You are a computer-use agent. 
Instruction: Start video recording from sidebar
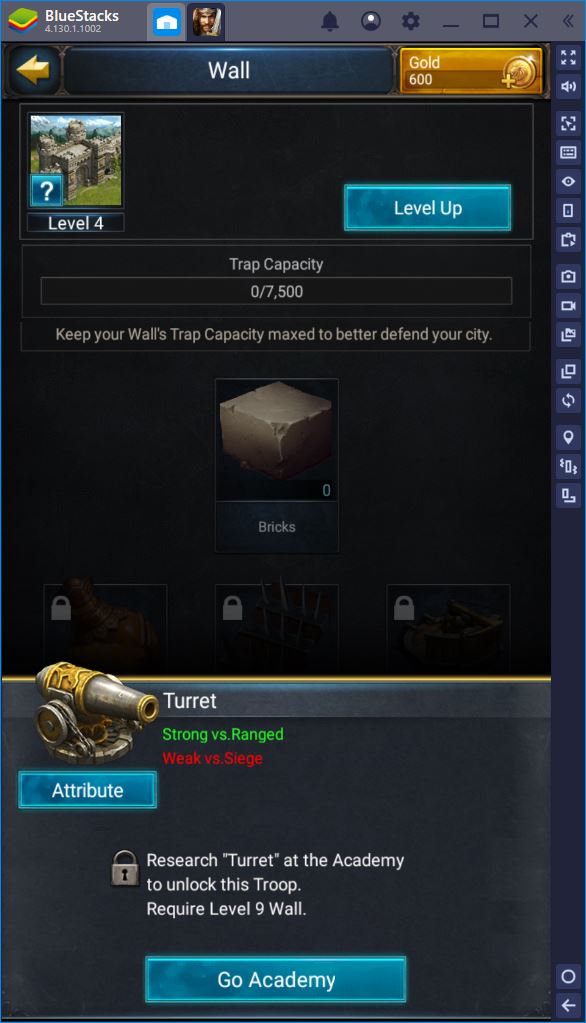tap(568, 306)
